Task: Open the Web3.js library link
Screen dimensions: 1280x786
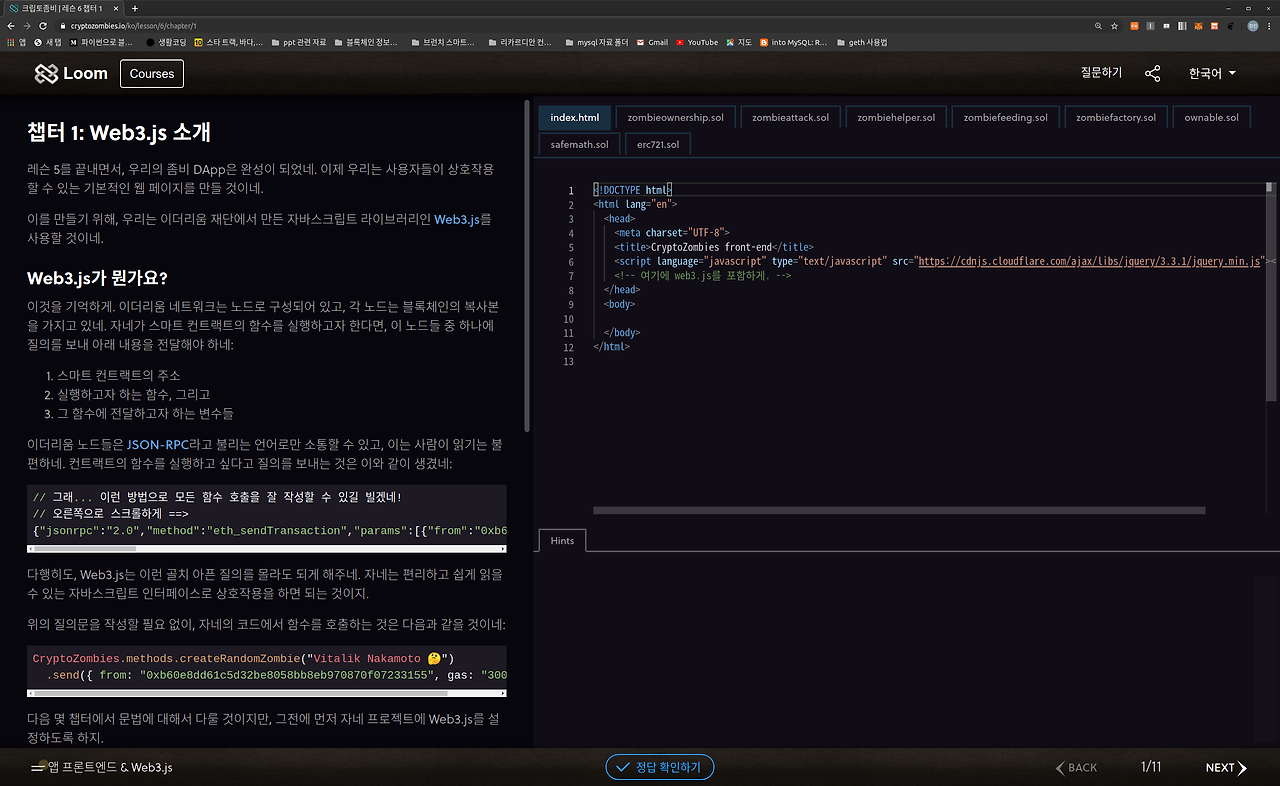Action: tap(459, 219)
